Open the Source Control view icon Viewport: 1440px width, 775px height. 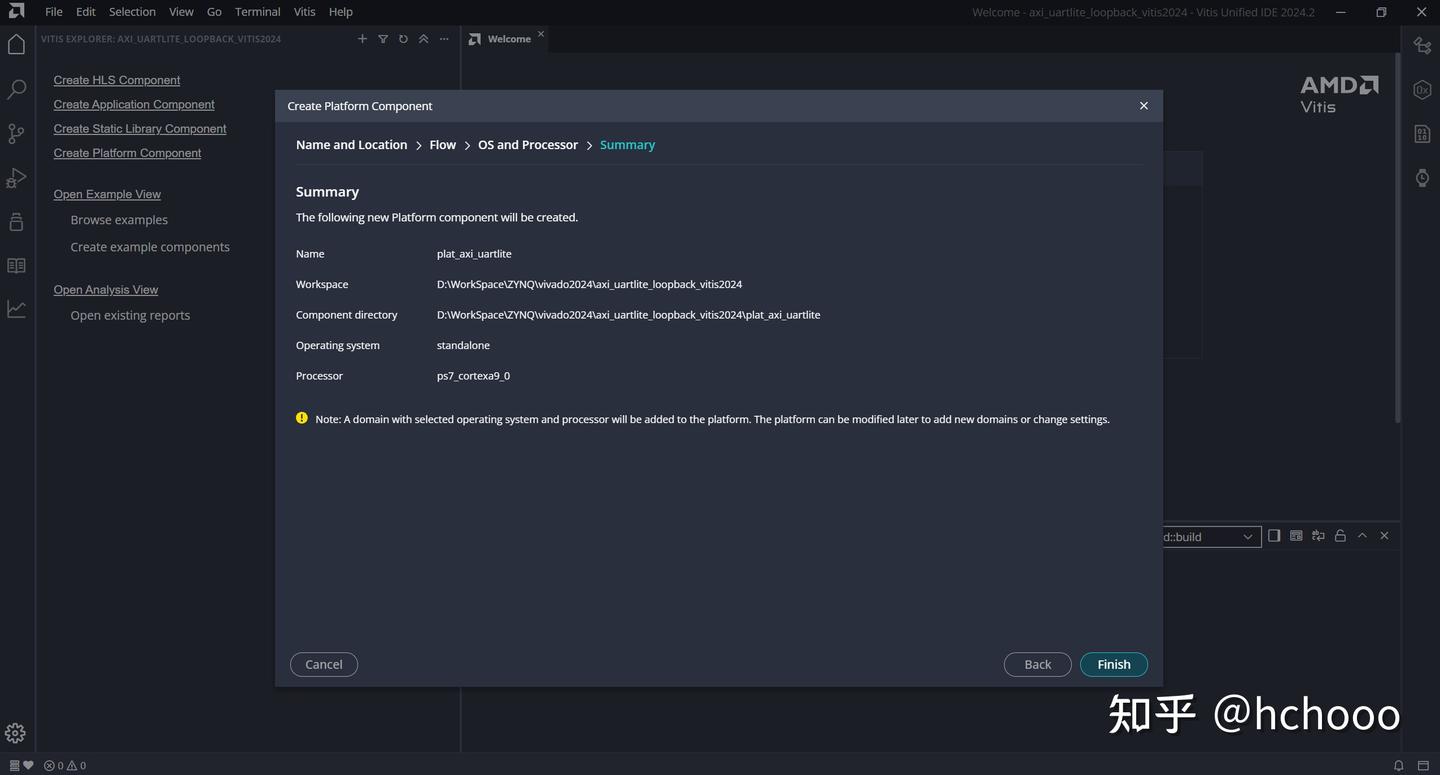click(x=16, y=133)
